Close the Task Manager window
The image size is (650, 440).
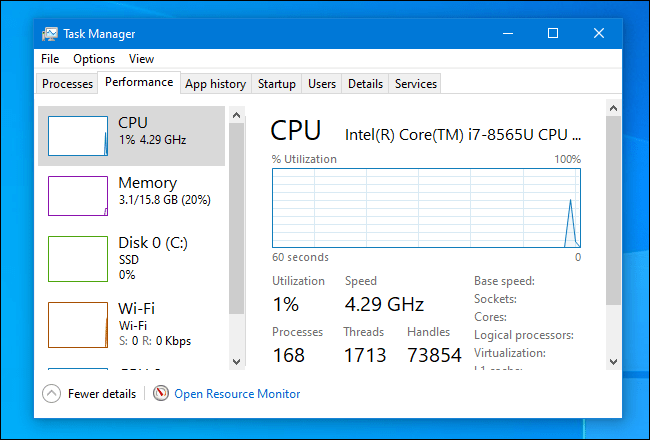tap(599, 34)
